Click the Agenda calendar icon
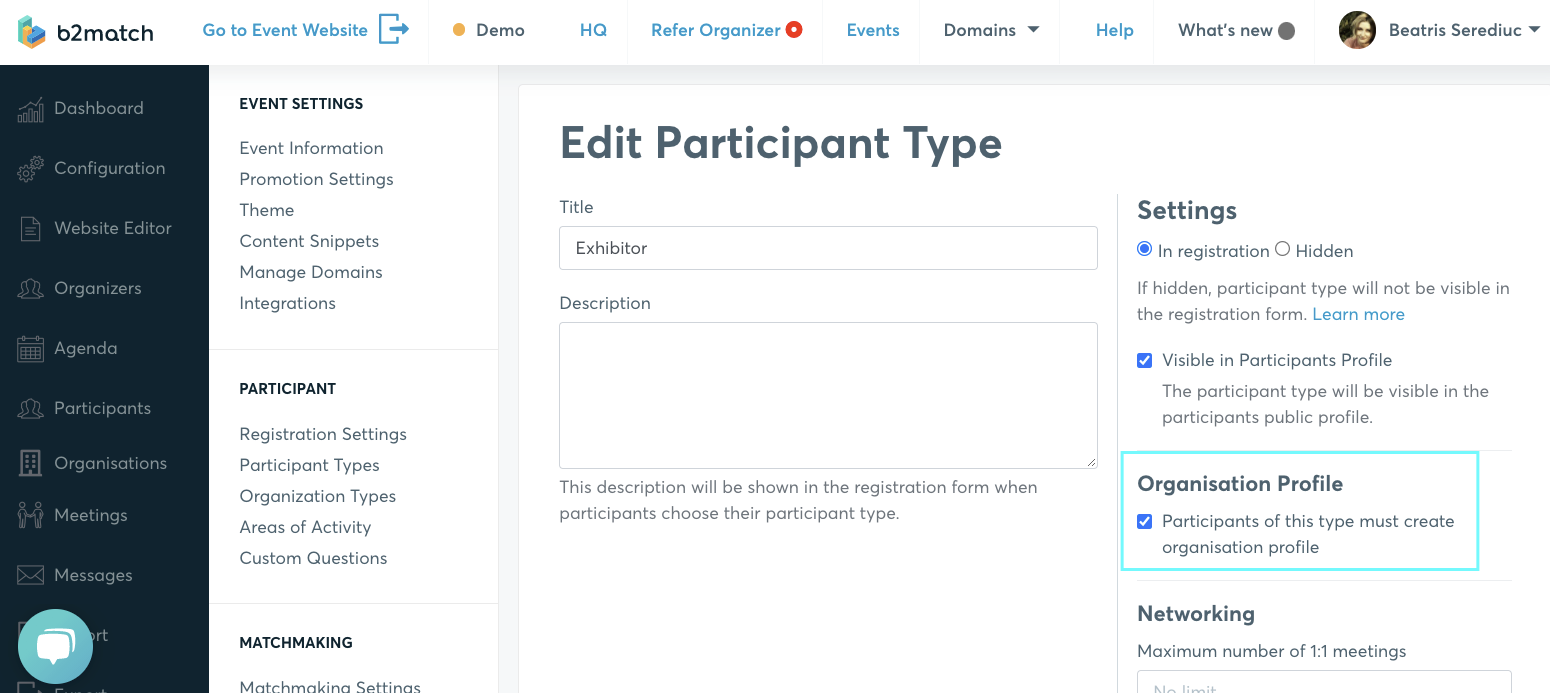 pos(30,349)
